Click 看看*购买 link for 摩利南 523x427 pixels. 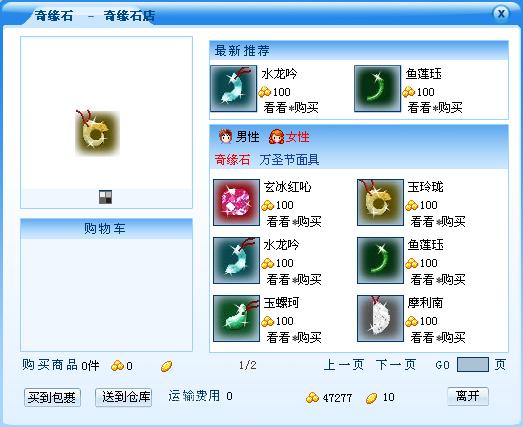tap(438, 338)
